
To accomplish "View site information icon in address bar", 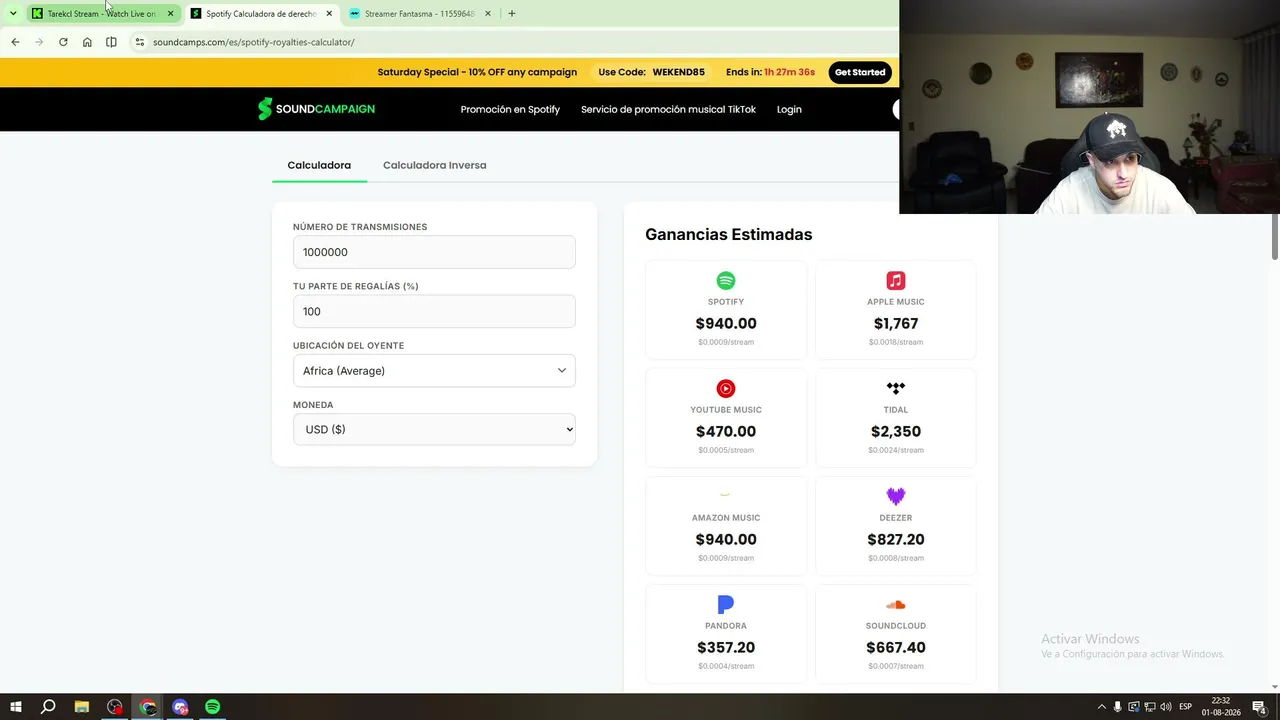I will (140, 42).
